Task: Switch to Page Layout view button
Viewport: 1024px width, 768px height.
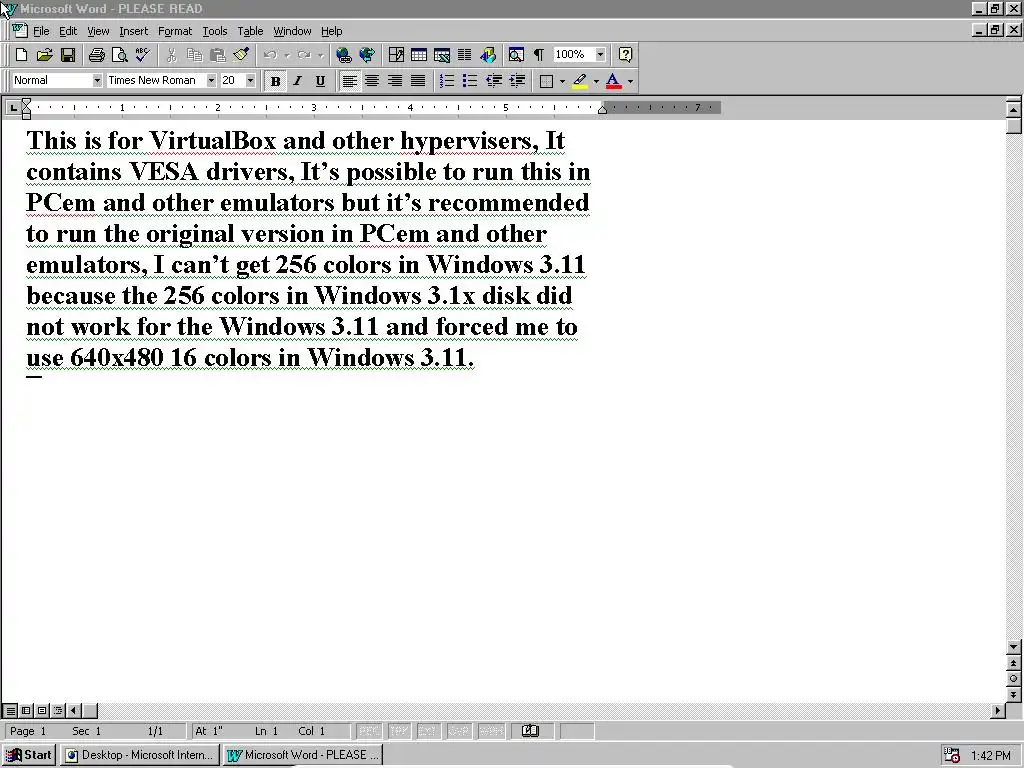Action: (x=42, y=710)
